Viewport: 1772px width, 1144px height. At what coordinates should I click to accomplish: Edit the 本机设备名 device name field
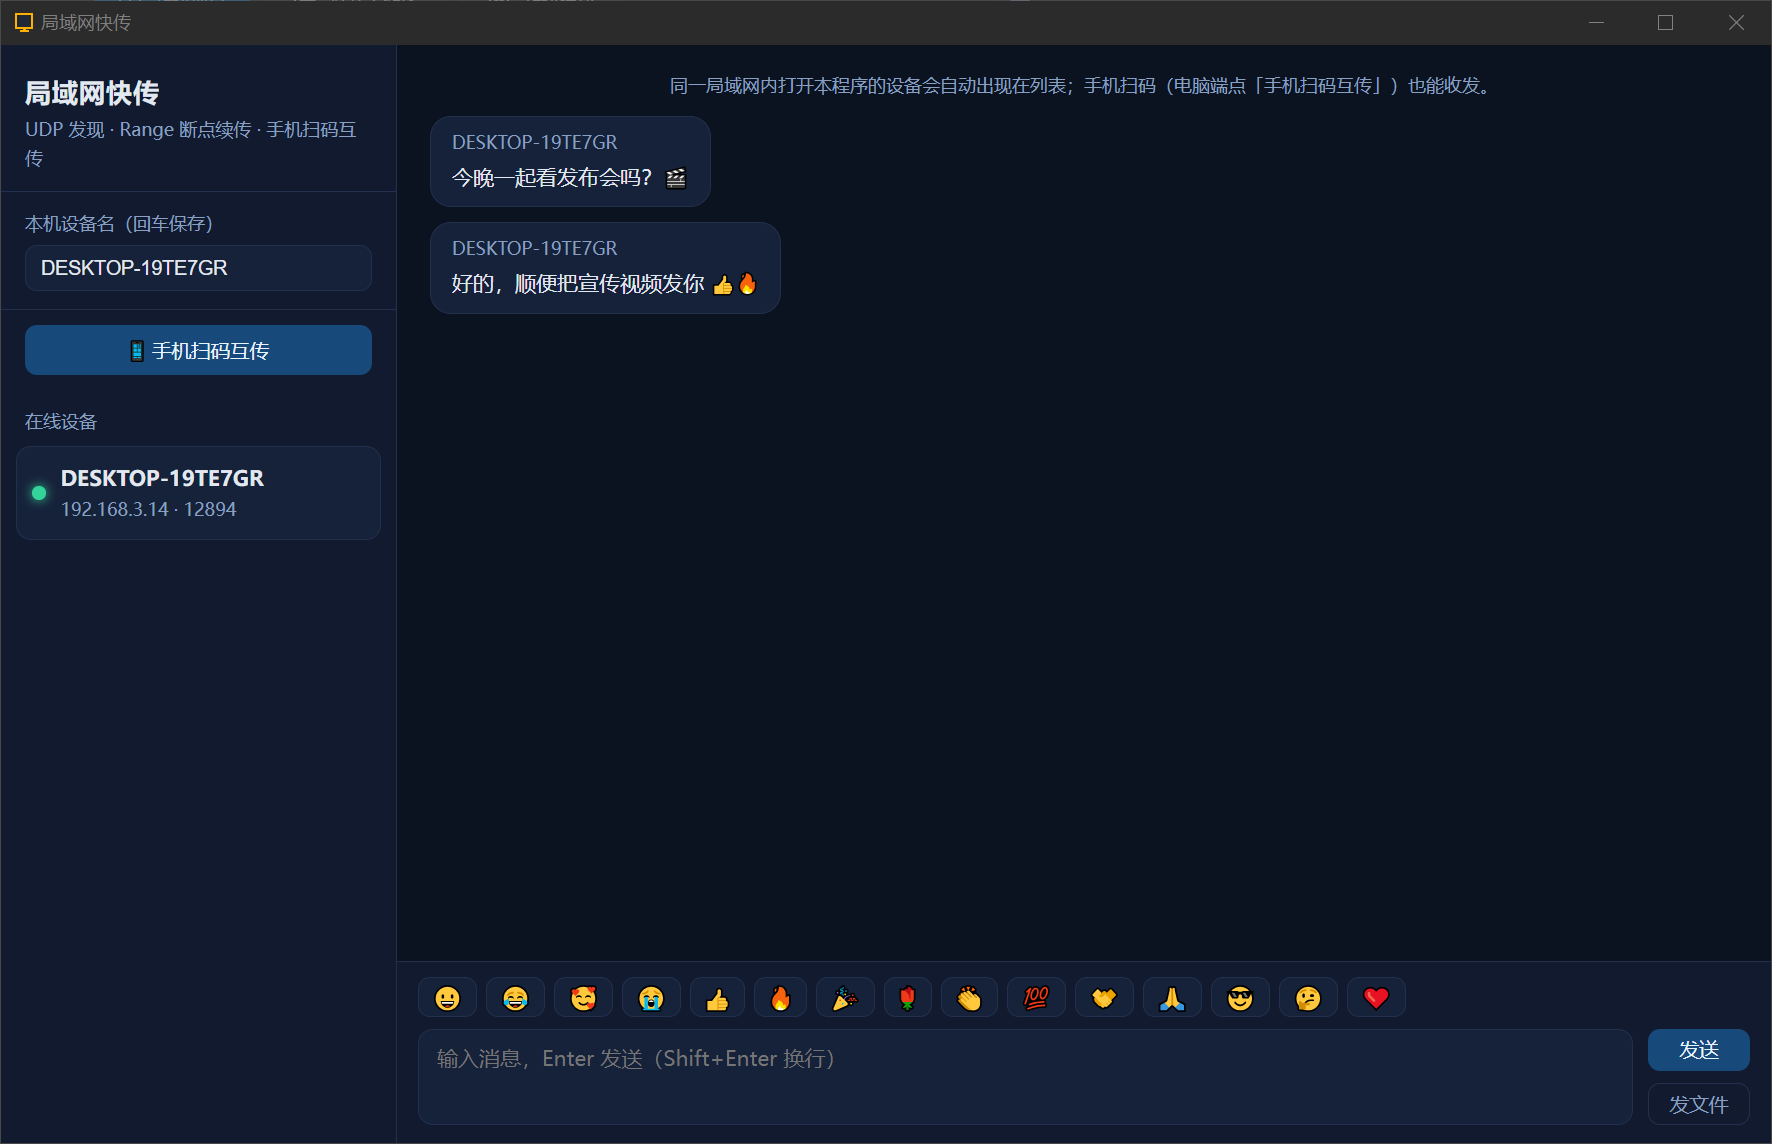click(x=198, y=268)
